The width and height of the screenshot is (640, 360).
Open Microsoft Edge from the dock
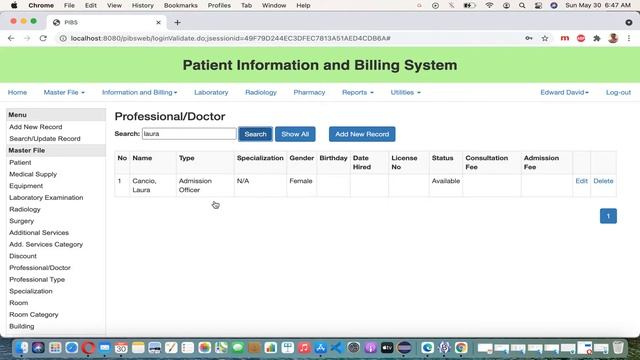pyautogui.click(x=427, y=348)
